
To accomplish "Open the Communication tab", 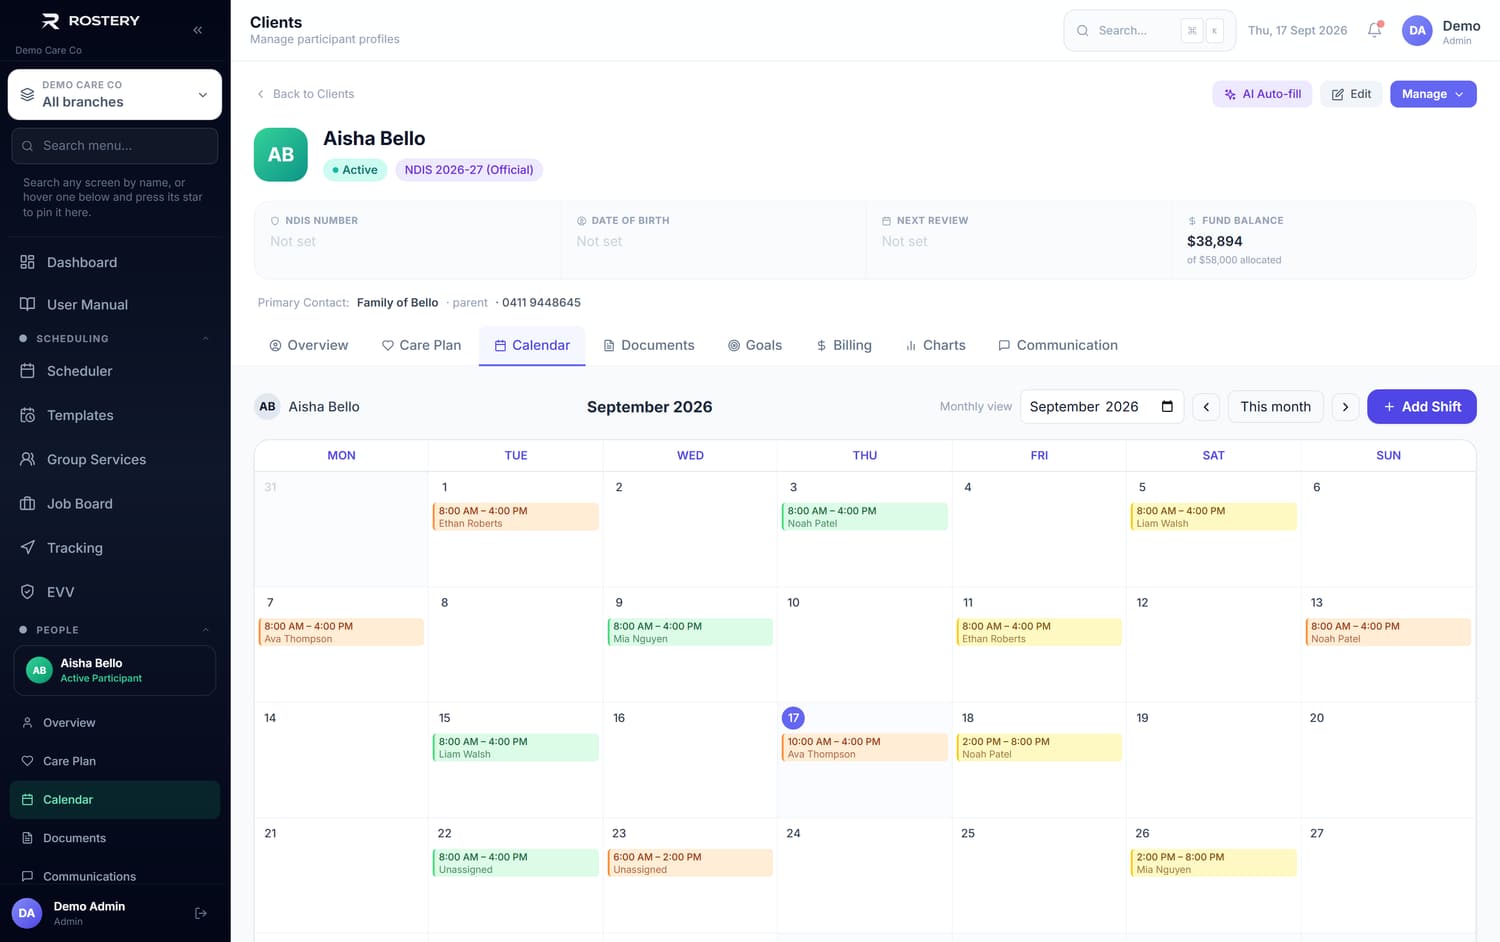I will point(1058,345).
